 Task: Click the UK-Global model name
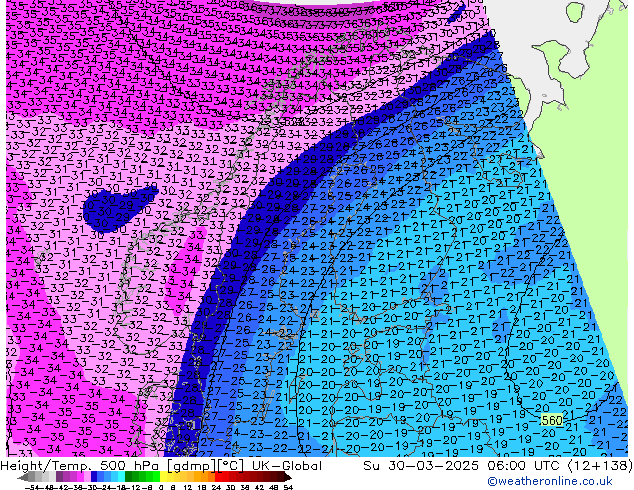(x=287, y=466)
